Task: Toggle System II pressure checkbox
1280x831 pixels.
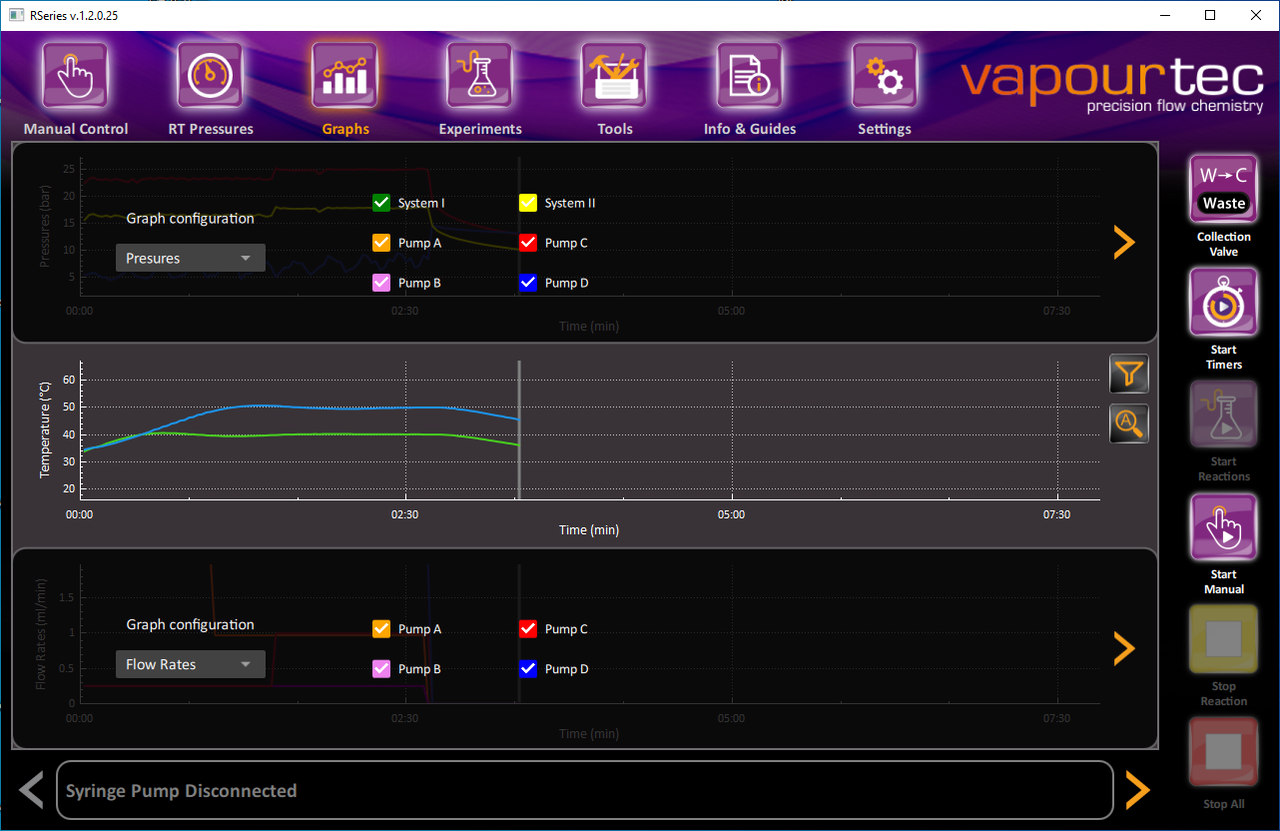Action: pyautogui.click(x=528, y=203)
